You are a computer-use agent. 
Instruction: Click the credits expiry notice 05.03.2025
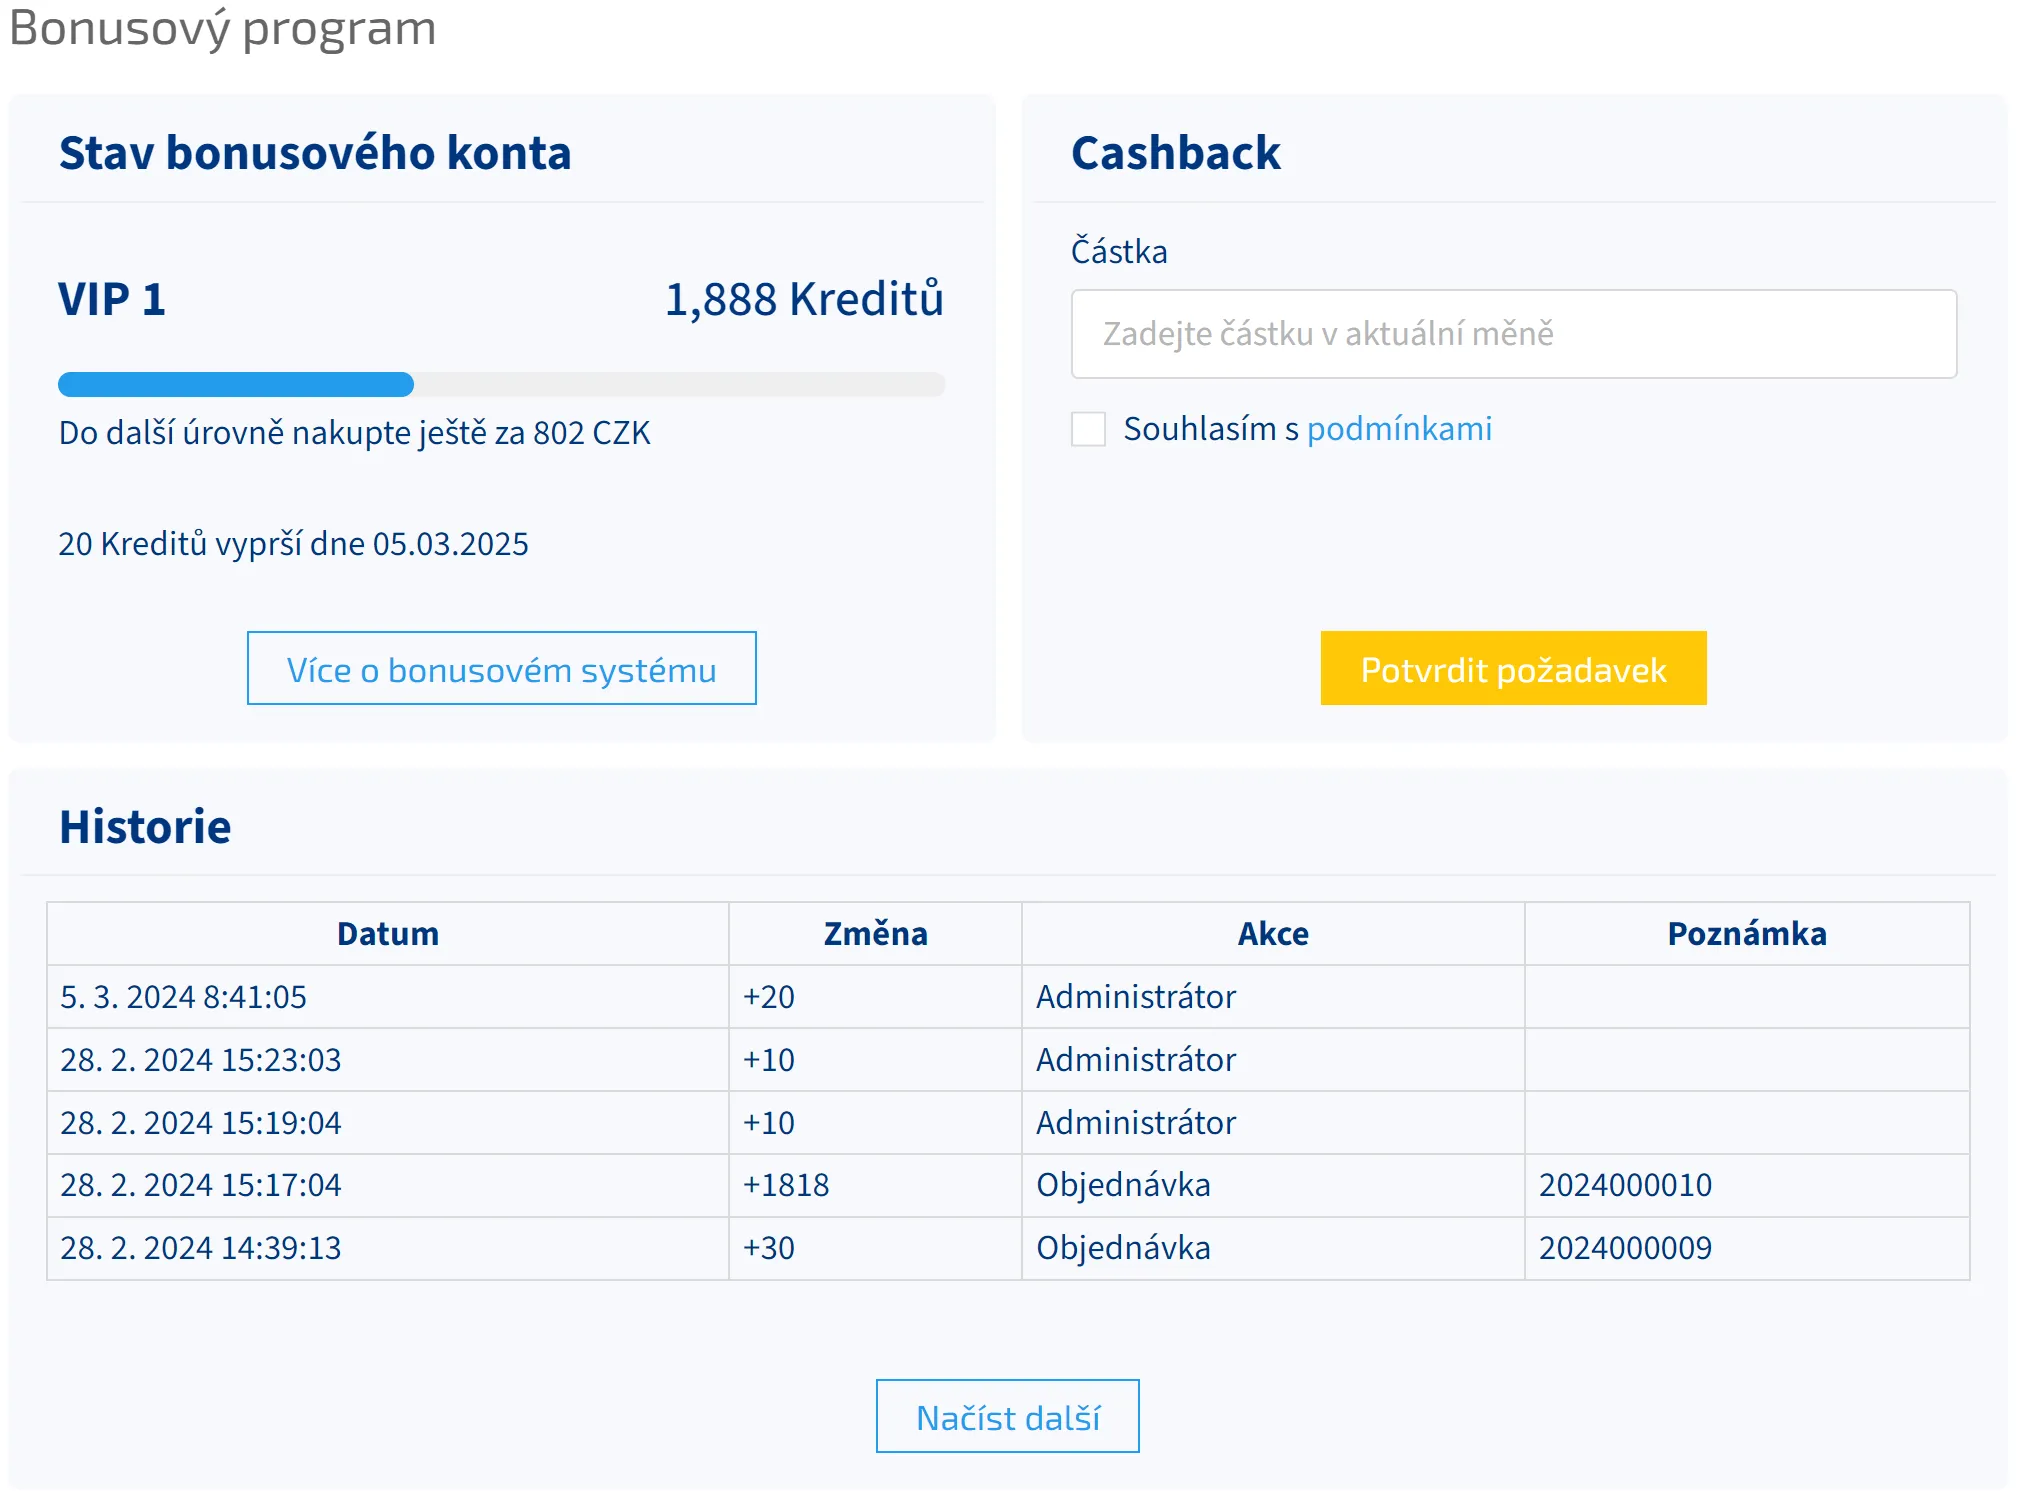click(x=293, y=544)
